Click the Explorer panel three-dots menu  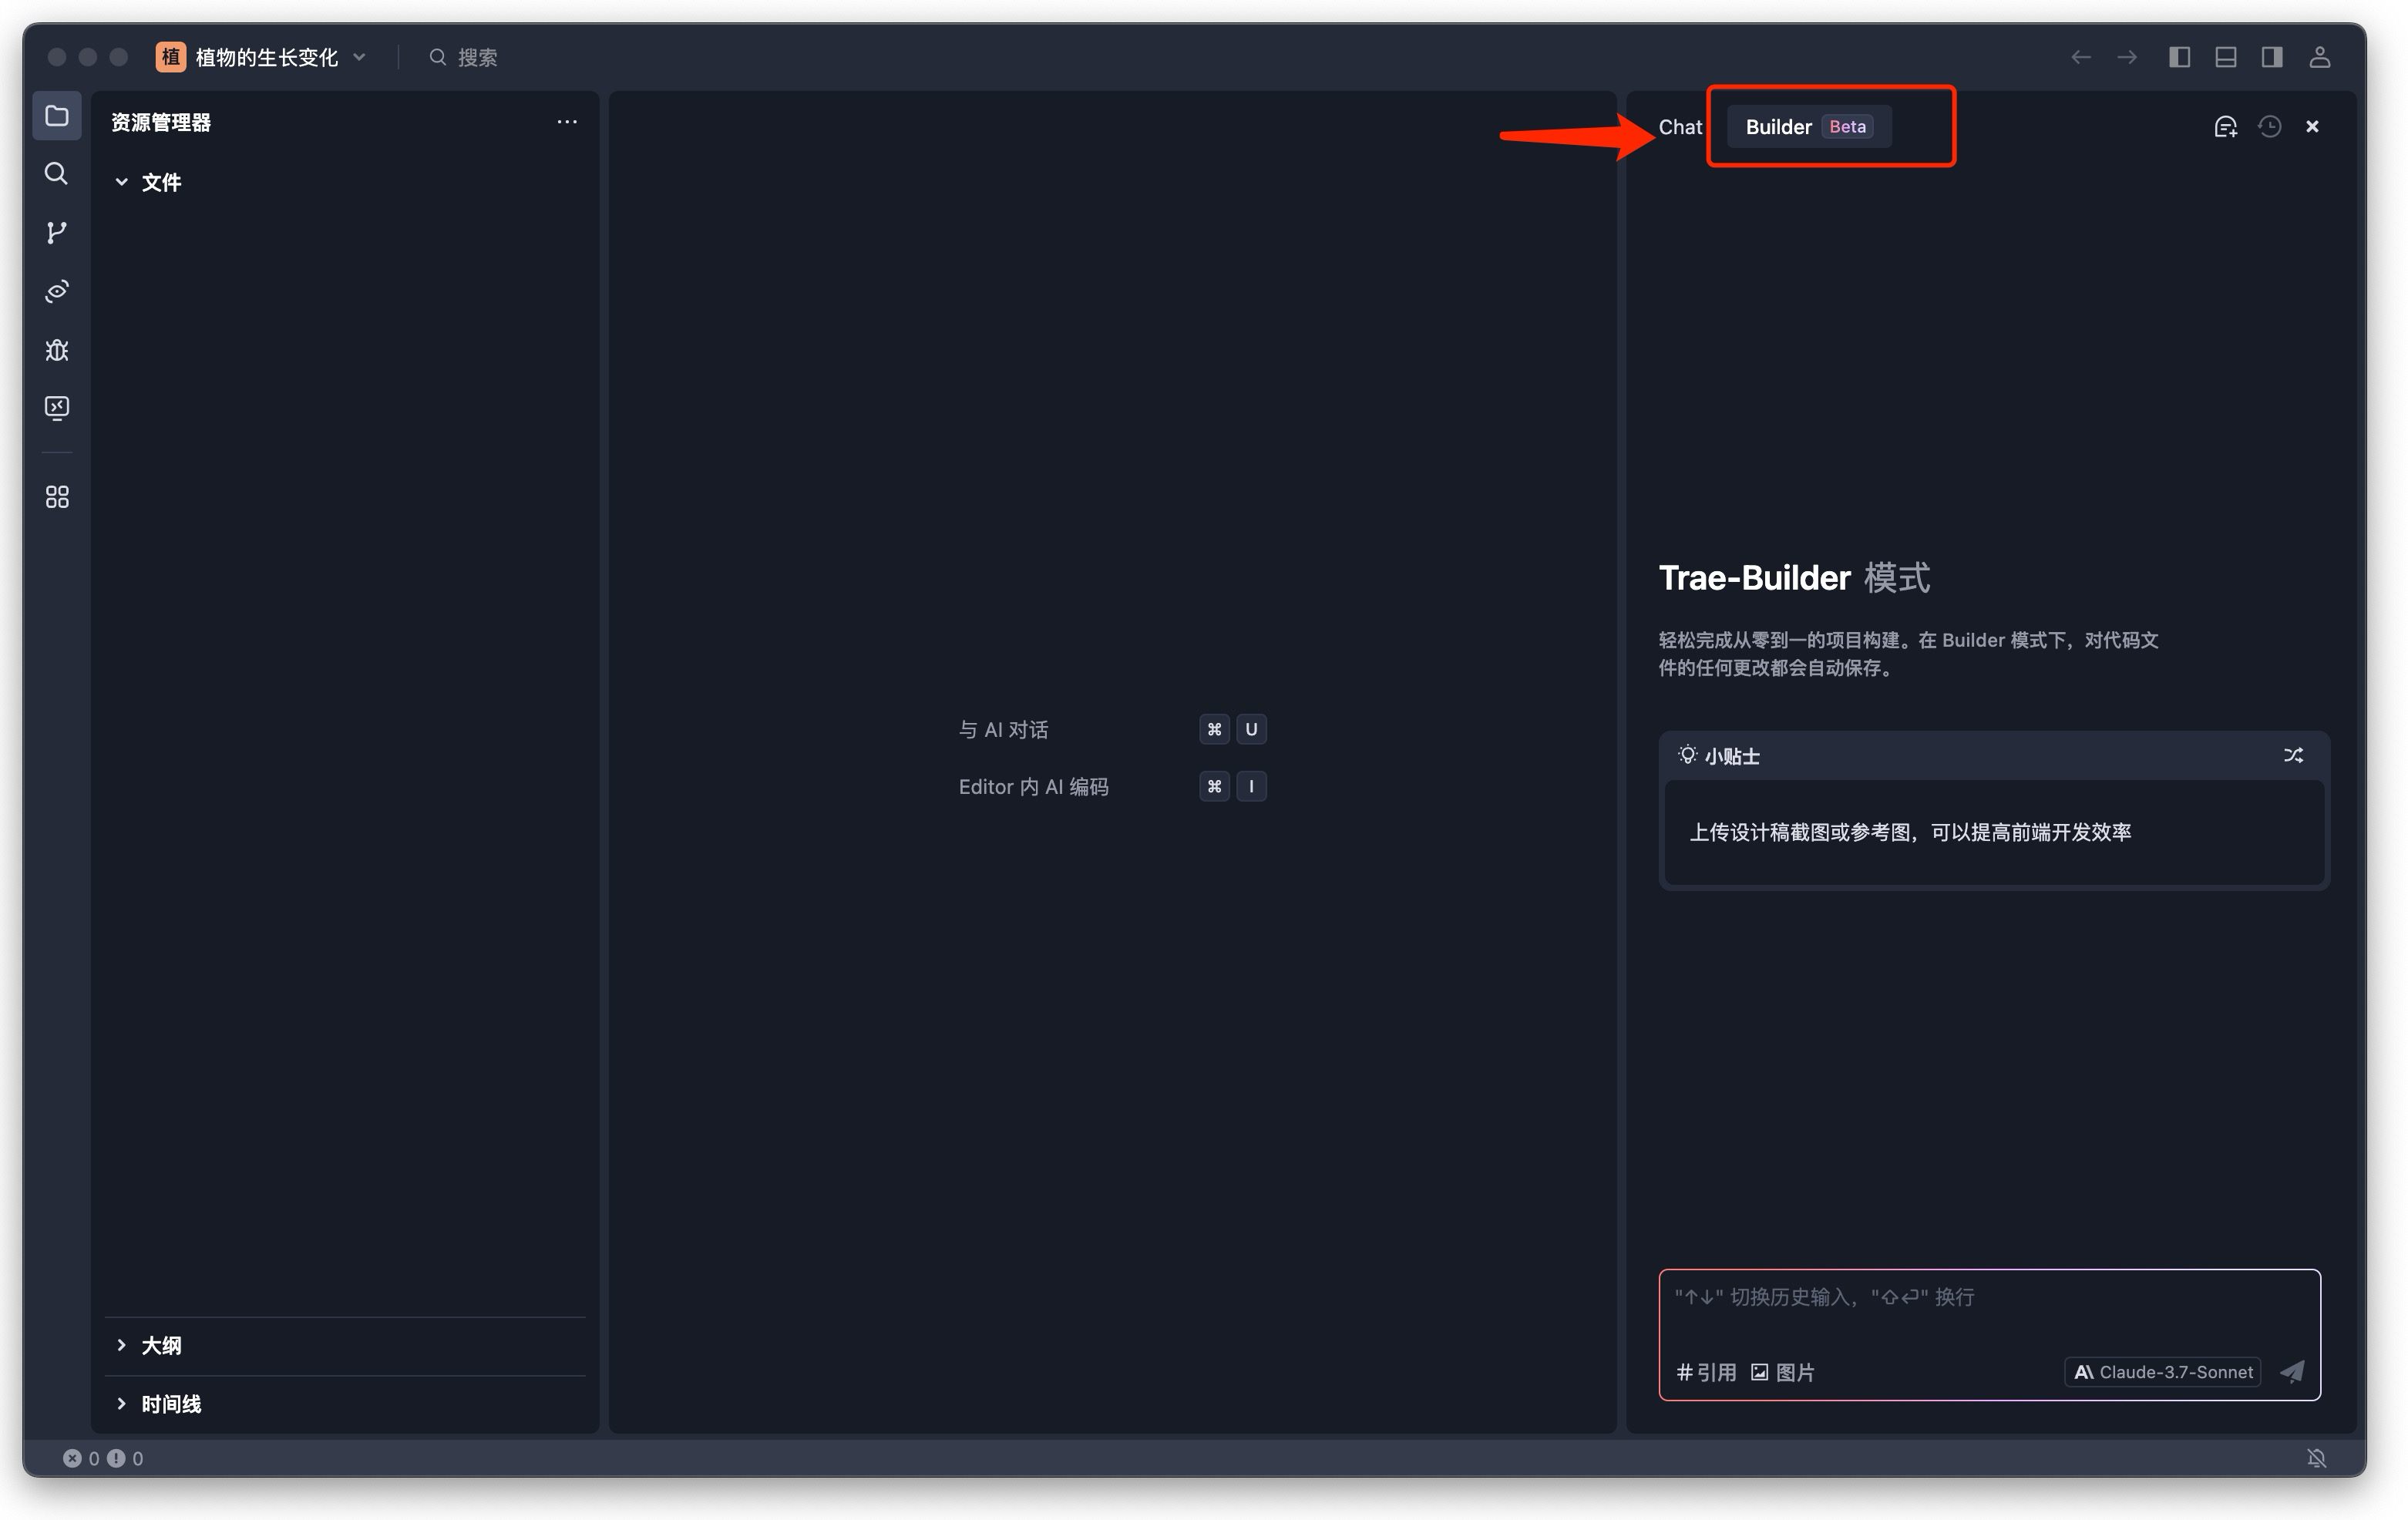point(567,122)
